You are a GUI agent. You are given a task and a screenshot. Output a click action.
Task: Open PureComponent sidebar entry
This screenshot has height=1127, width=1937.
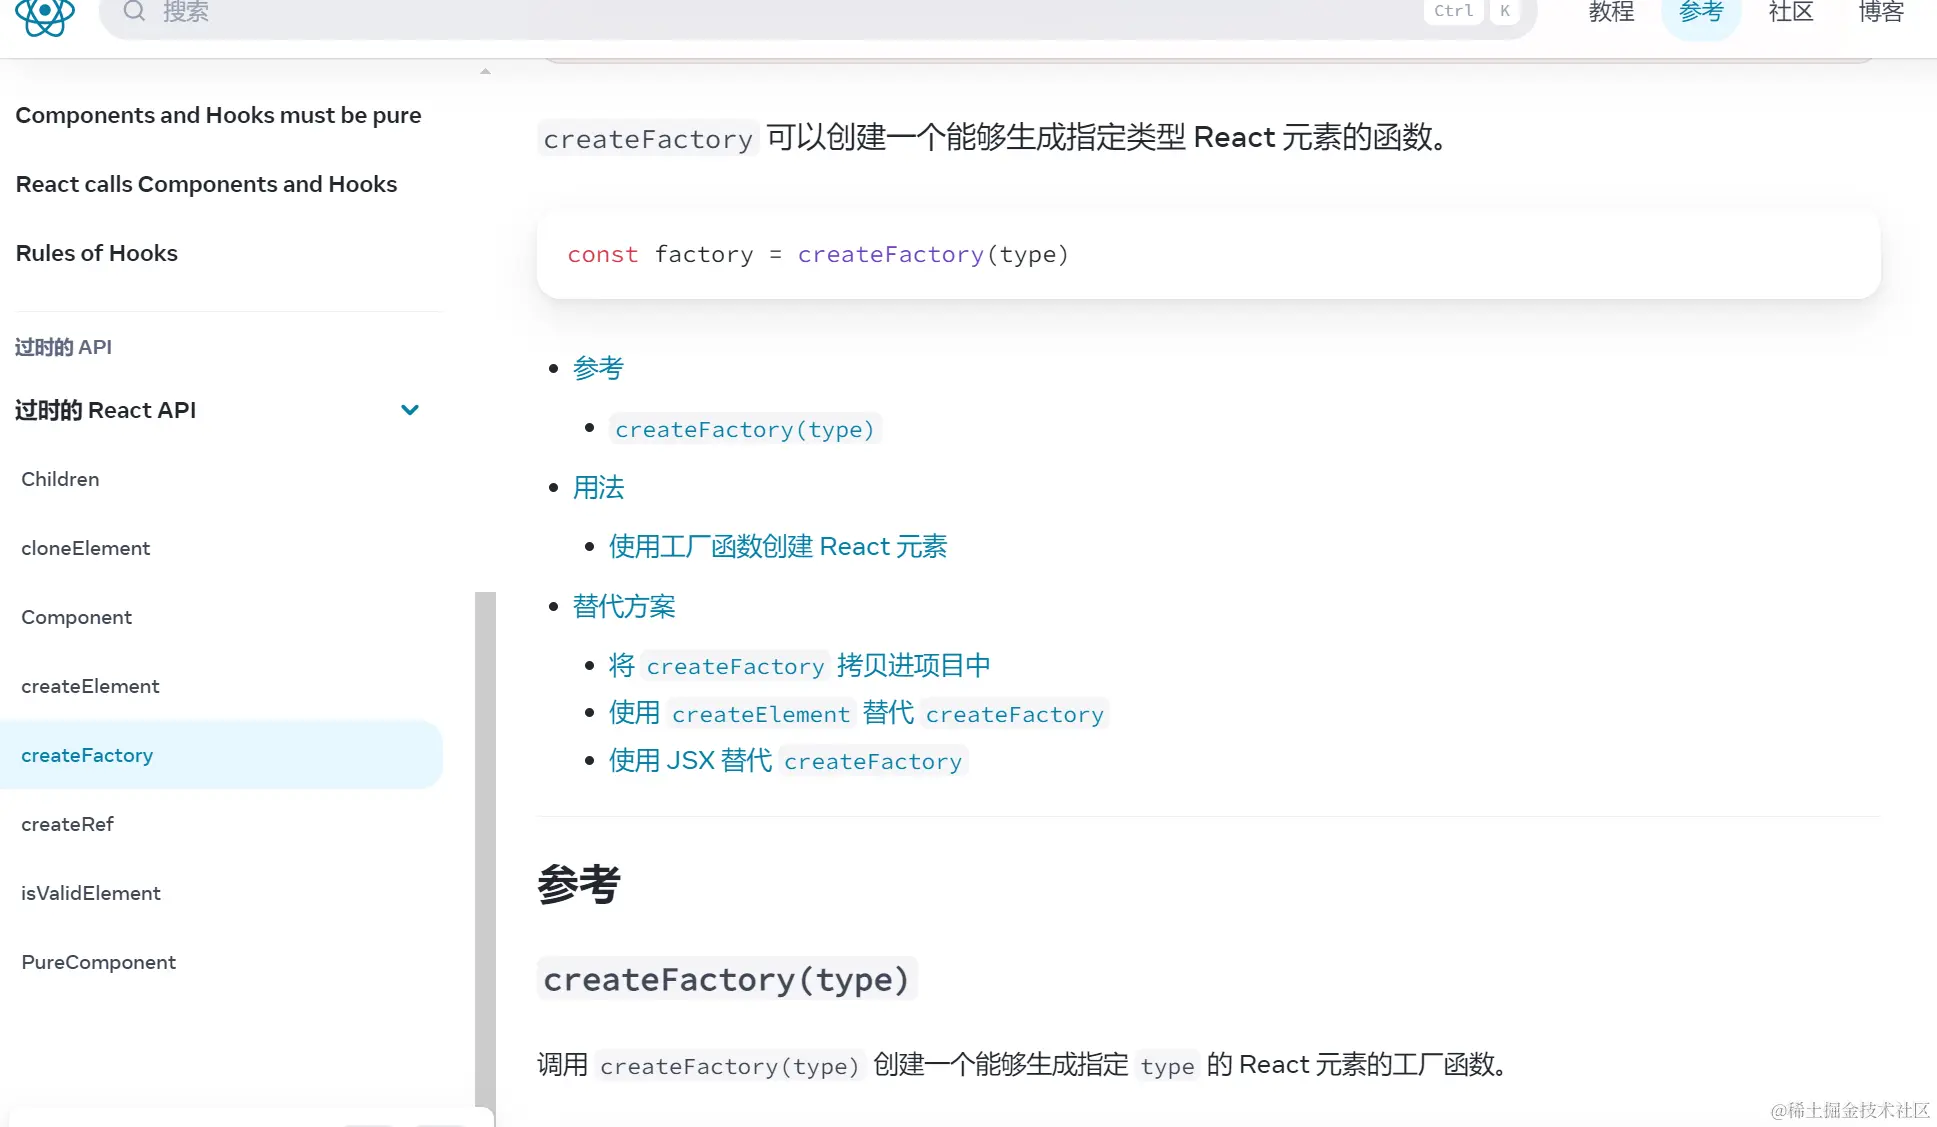98,962
